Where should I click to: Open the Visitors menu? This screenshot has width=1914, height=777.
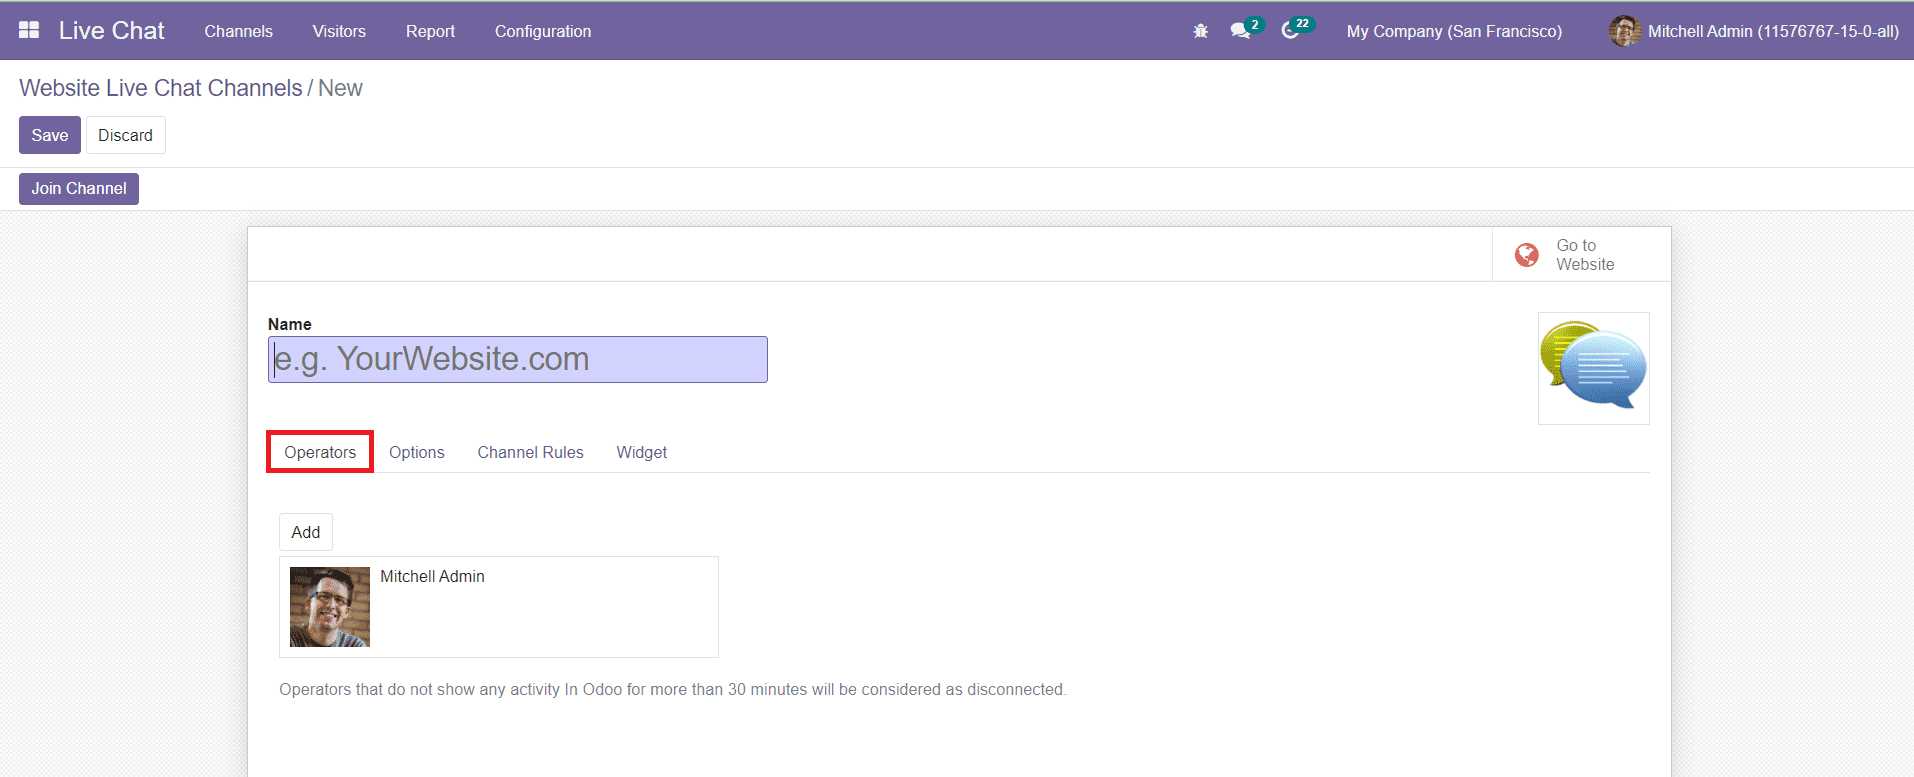339,31
